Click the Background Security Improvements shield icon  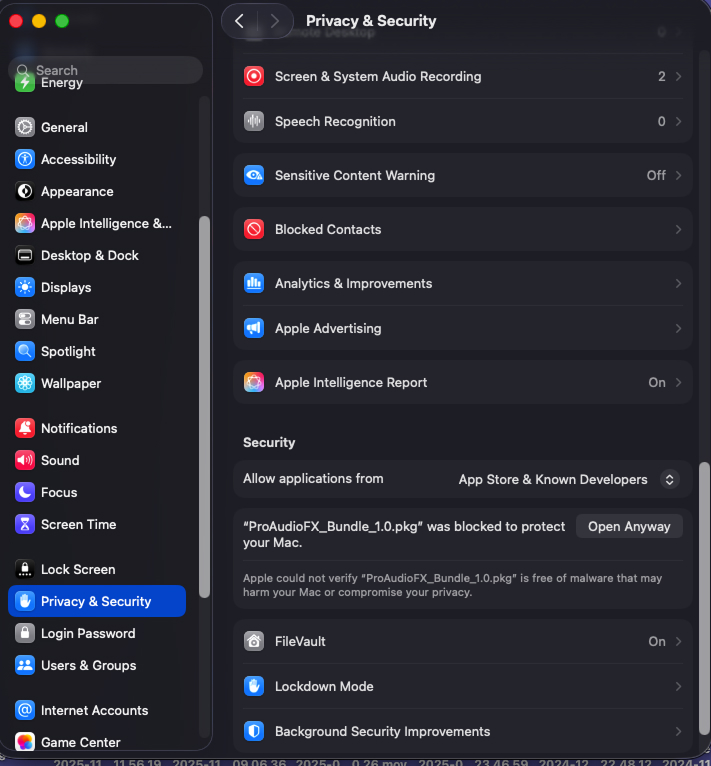(x=254, y=732)
